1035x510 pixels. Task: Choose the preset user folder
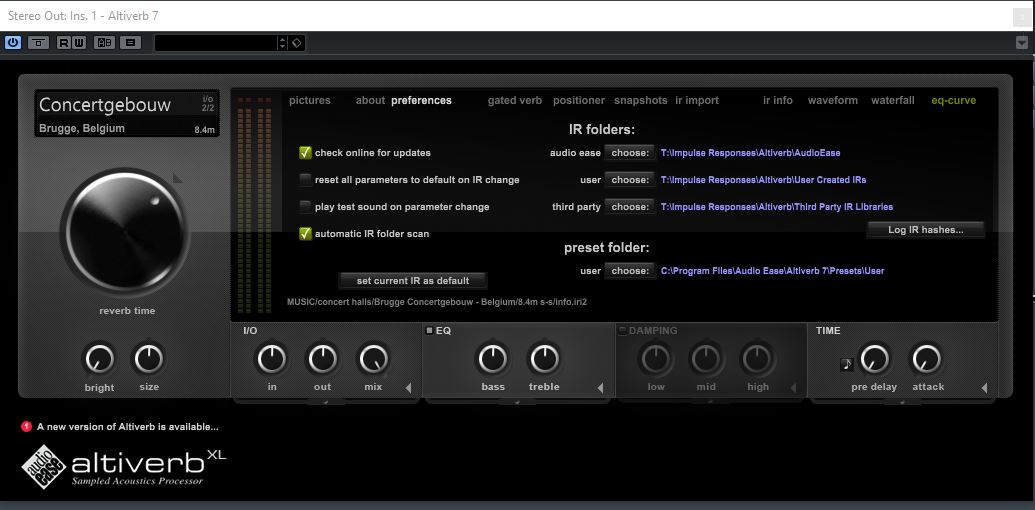click(x=630, y=271)
